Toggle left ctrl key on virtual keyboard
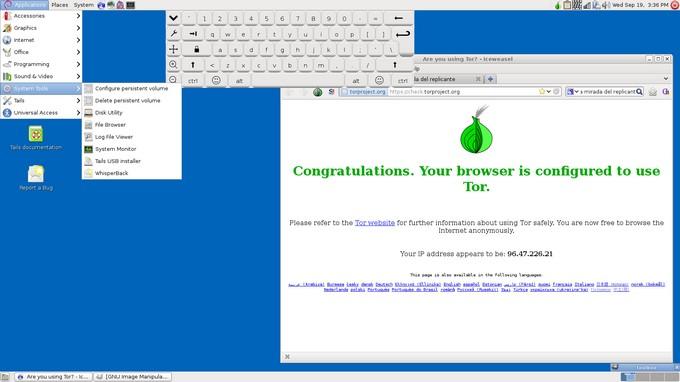Image resolution: width=680 pixels, height=382 pixels. [193, 81]
